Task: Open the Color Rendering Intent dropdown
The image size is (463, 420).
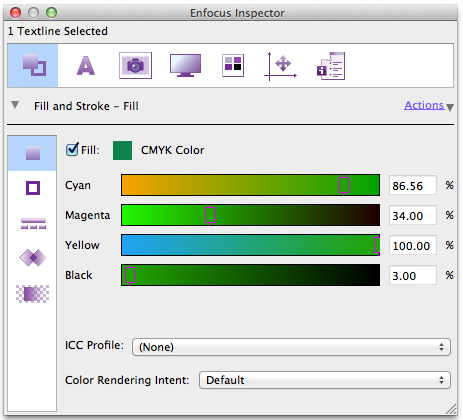Action: click(x=325, y=380)
